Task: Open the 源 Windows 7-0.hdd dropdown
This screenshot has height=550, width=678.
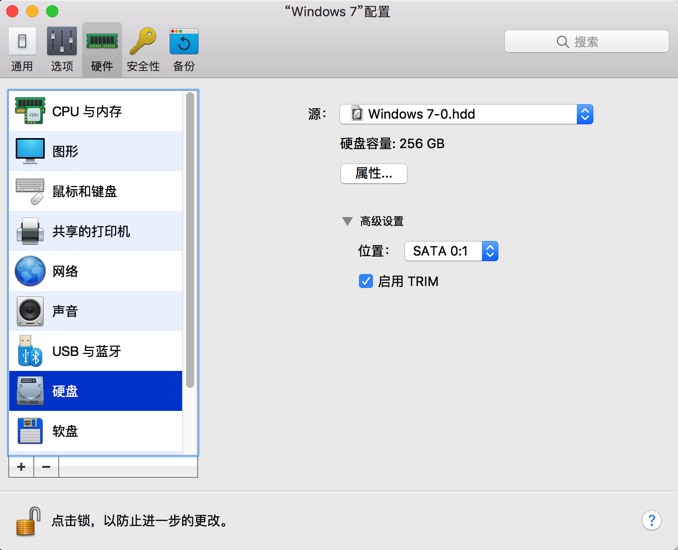Action: tap(466, 114)
